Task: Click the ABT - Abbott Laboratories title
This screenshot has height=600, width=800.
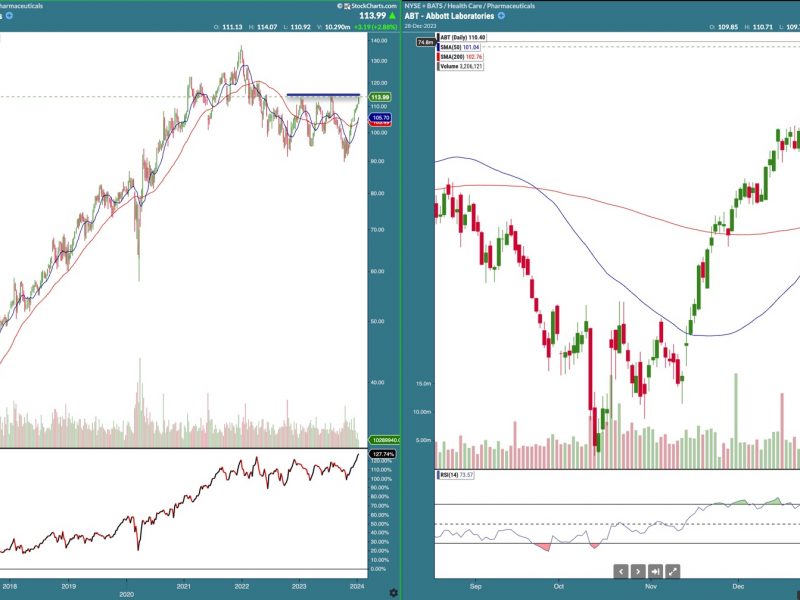Action: [x=449, y=16]
